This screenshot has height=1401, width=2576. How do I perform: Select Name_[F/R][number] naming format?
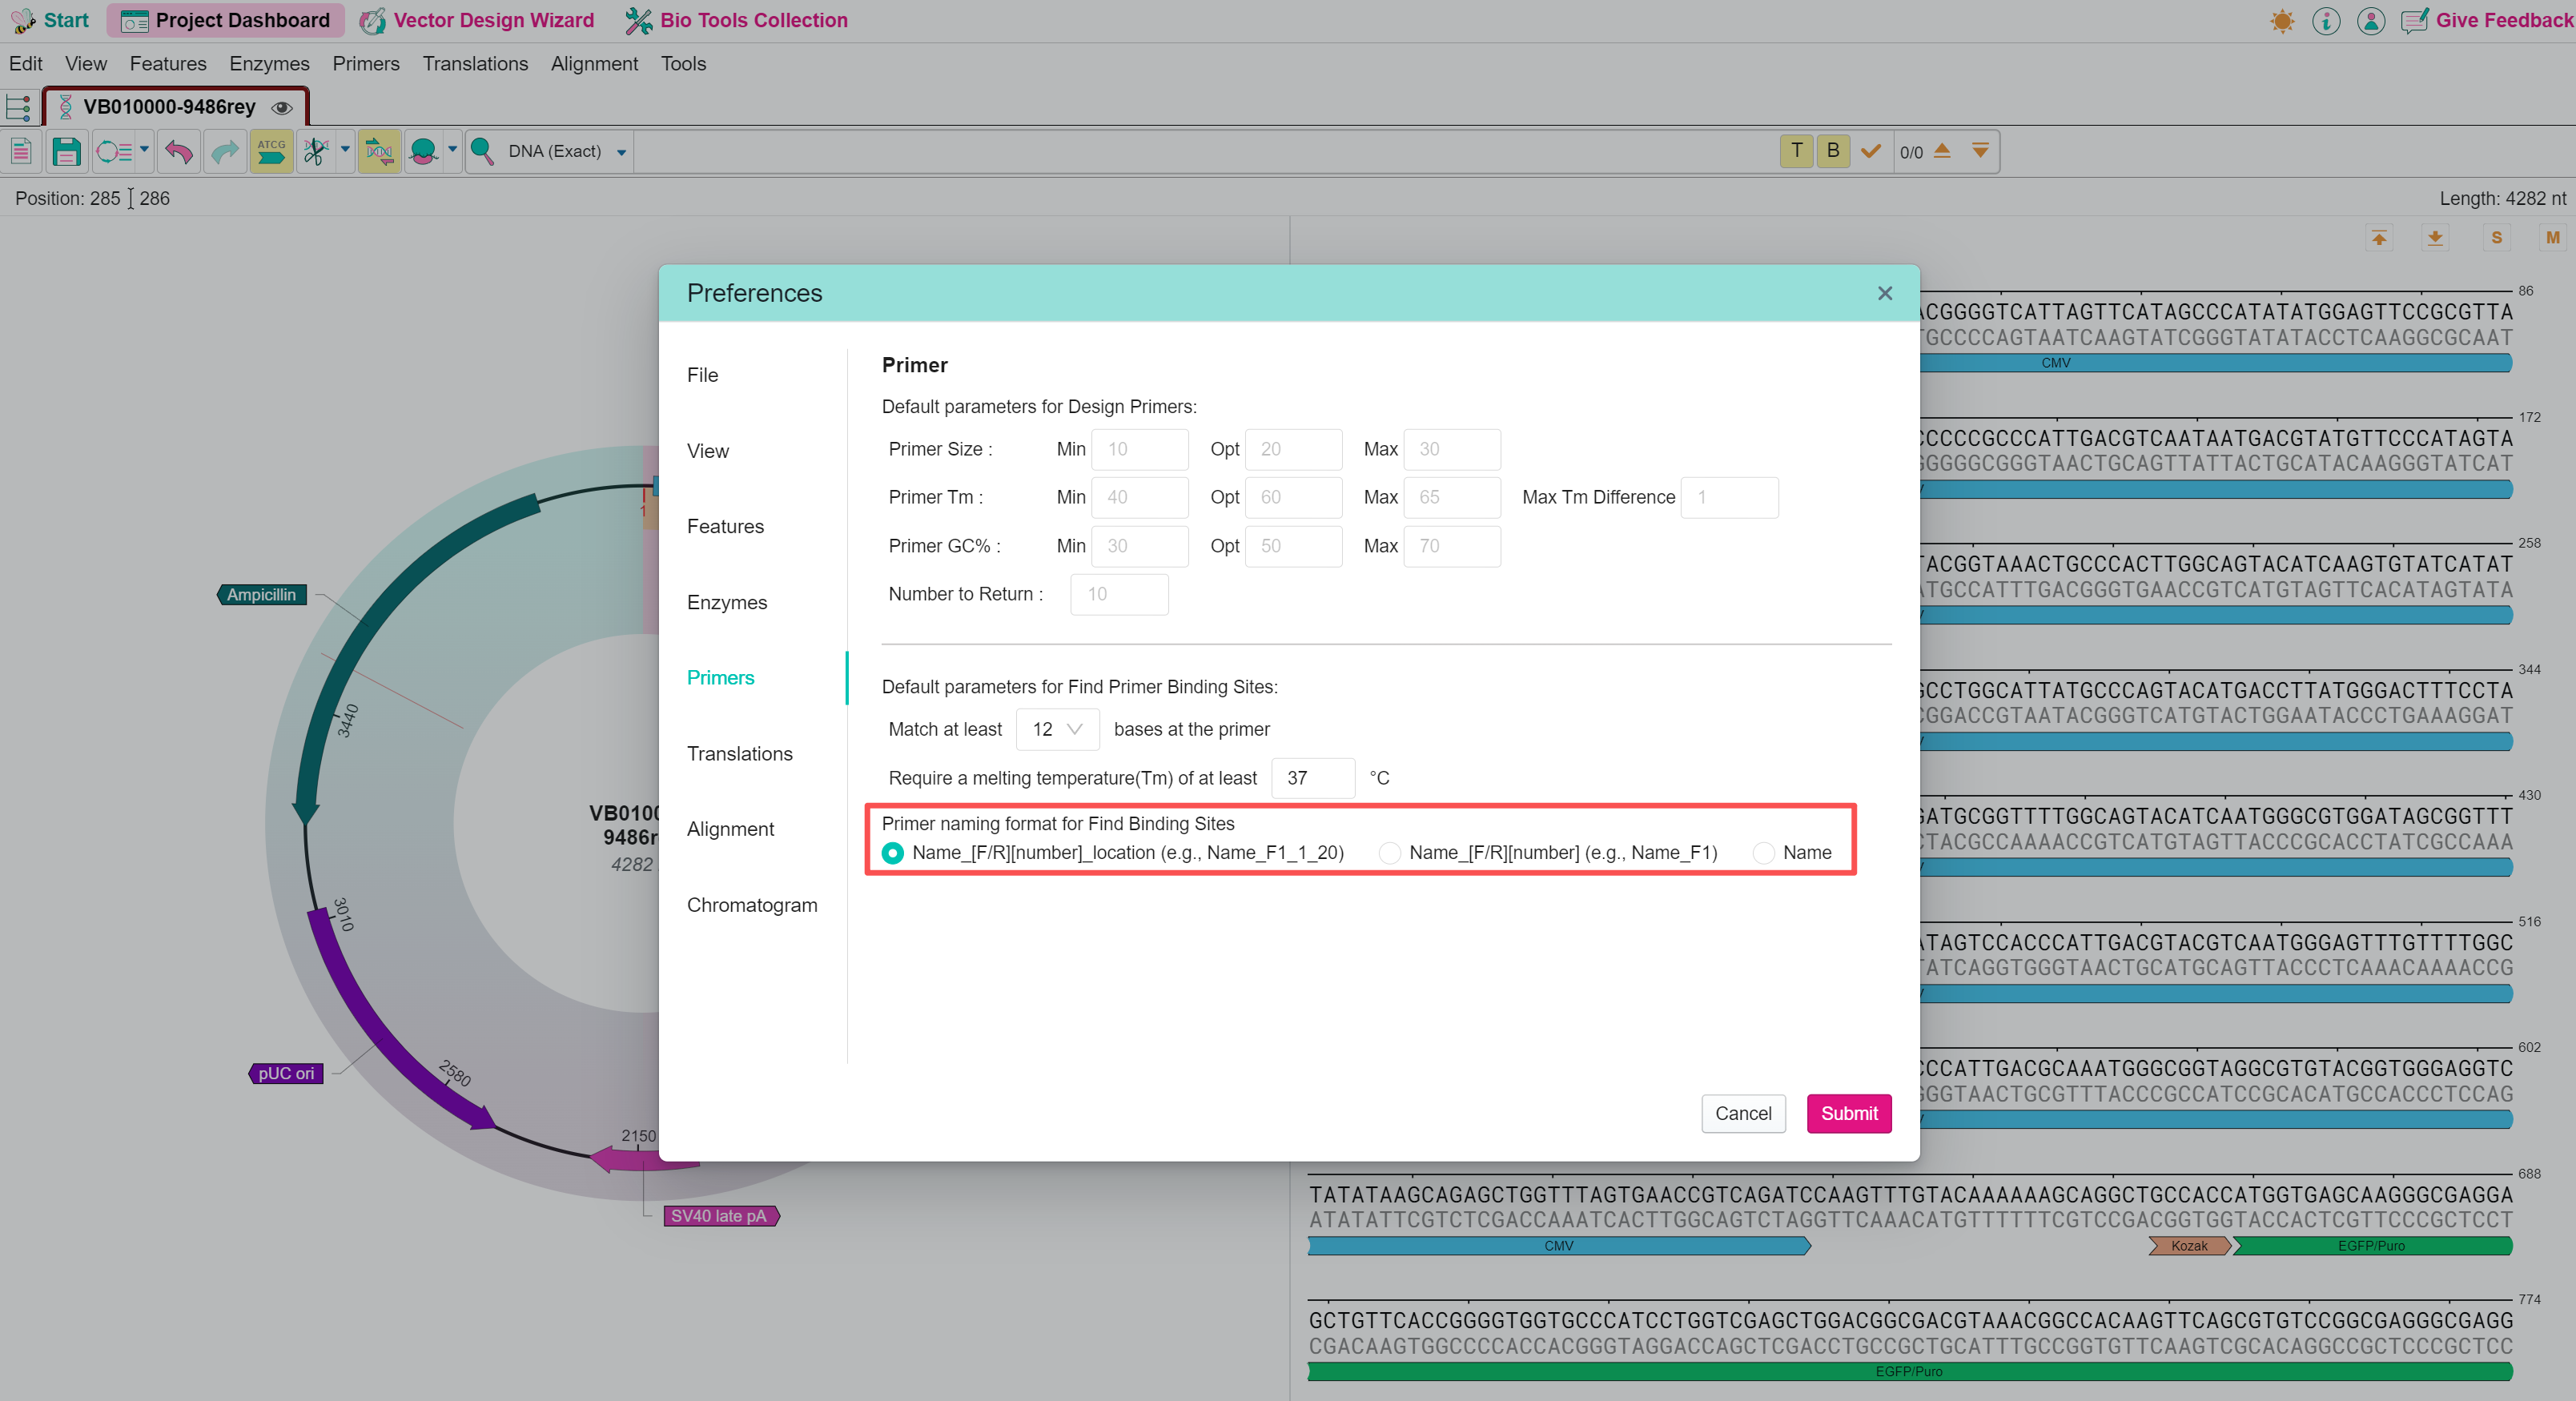coord(1389,853)
